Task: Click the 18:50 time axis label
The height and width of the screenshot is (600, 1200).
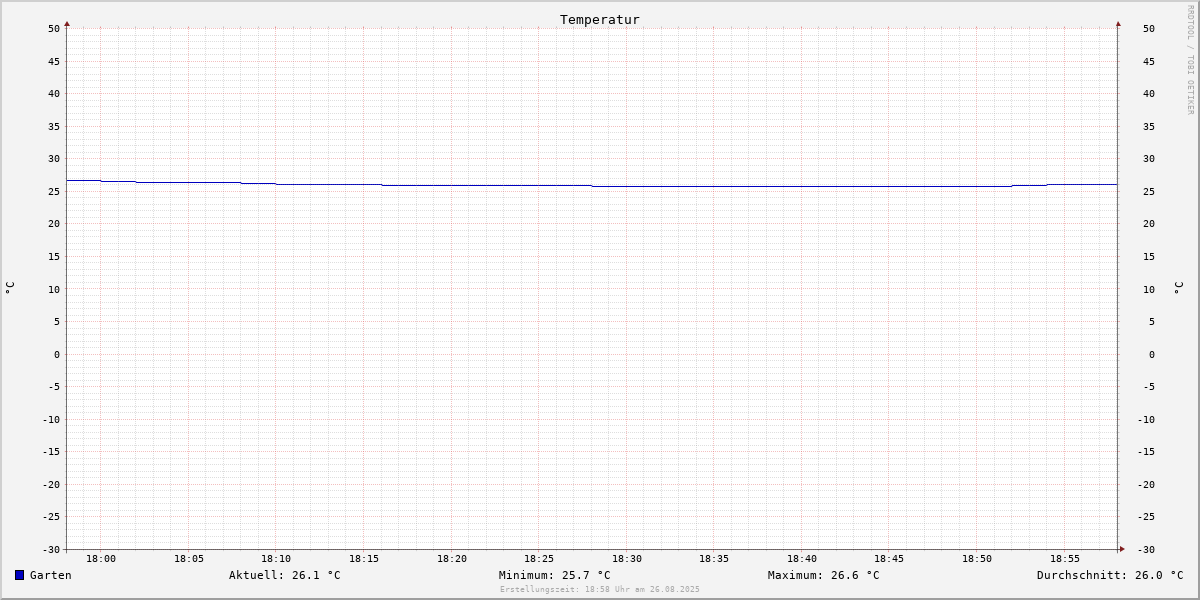Action: 977,559
